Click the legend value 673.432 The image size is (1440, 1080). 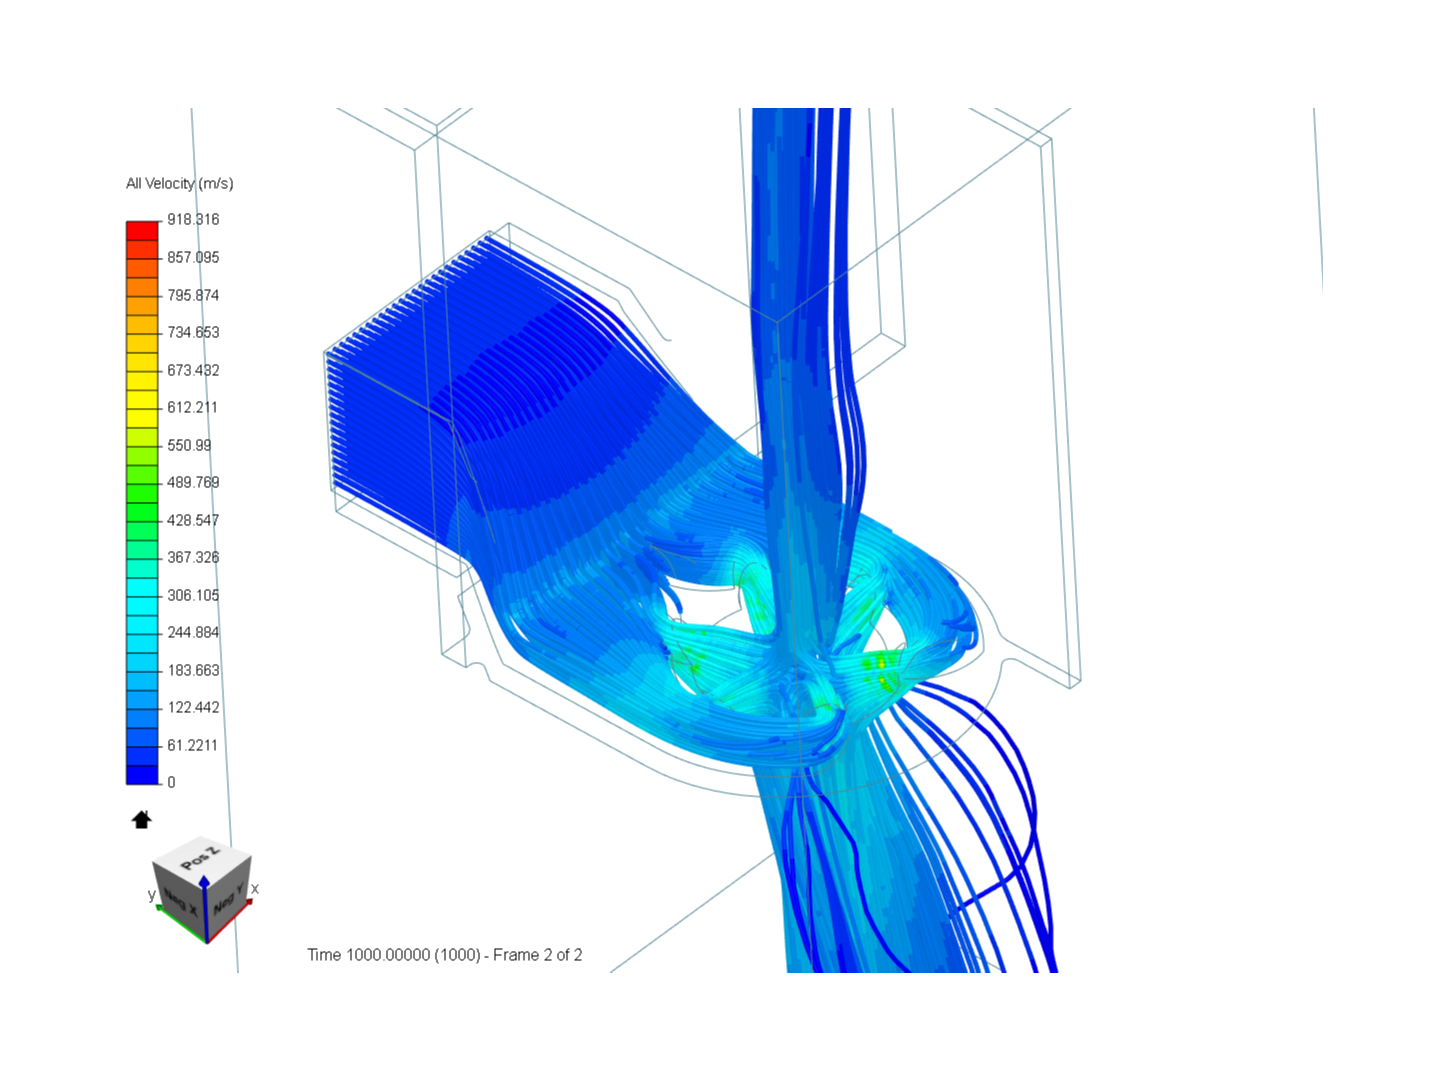(193, 370)
